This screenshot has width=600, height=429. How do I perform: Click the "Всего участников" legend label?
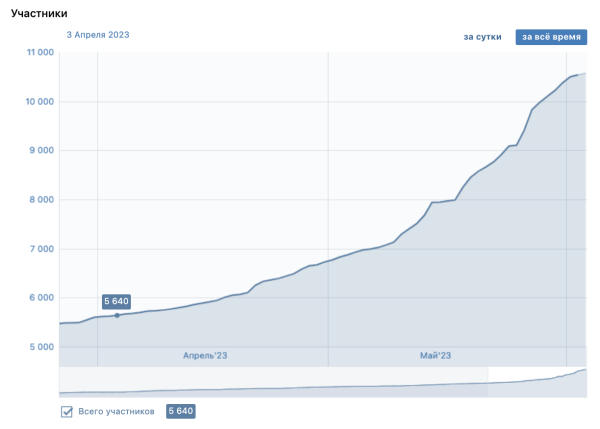[x=116, y=411]
